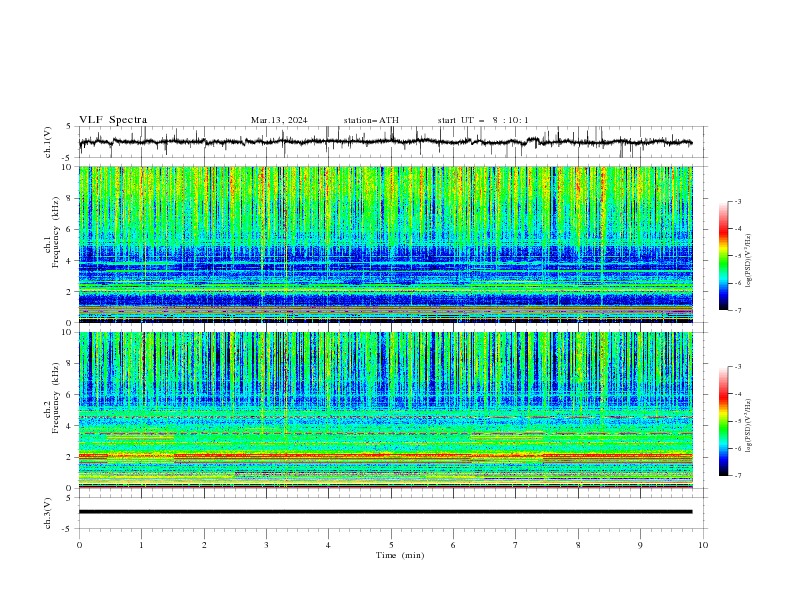Viewport: 792px width, 612px height.
Task: Click inside the ch.1 spectrogram plot
Action: click(x=386, y=244)
